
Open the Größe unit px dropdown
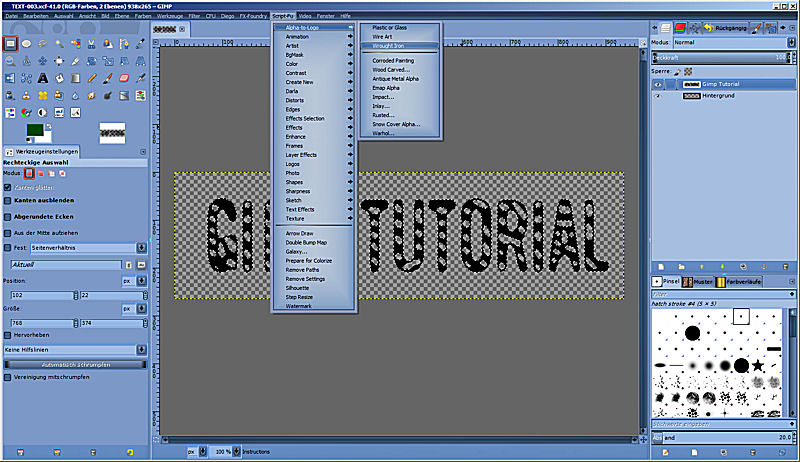click(134, 309)
